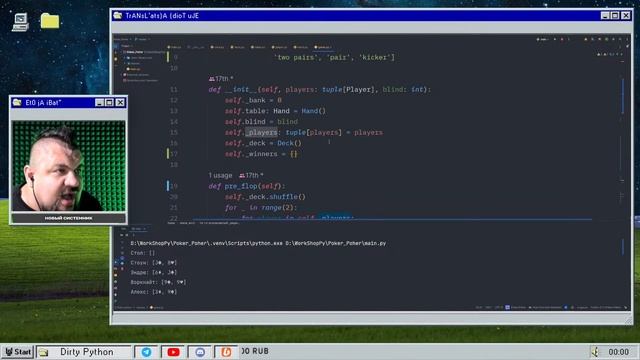Switch to the first editor tab

175,47
